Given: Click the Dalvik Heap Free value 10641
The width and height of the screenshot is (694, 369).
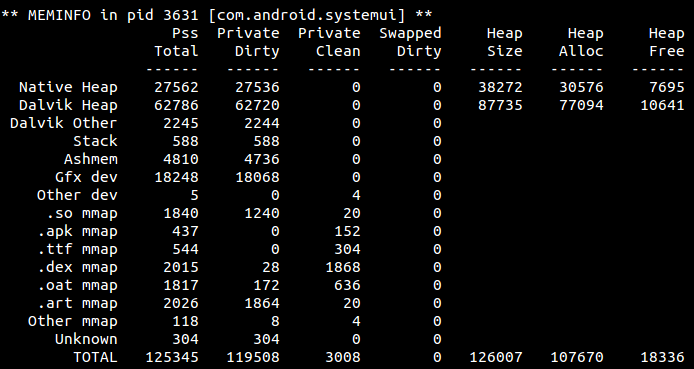Looking at the screenshot, I should click(662, 105).
